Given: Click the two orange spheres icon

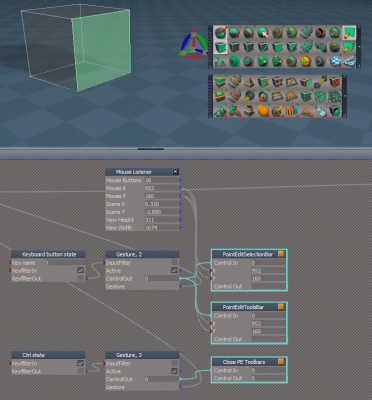Looking at the screenshot, I should [263, 111].
